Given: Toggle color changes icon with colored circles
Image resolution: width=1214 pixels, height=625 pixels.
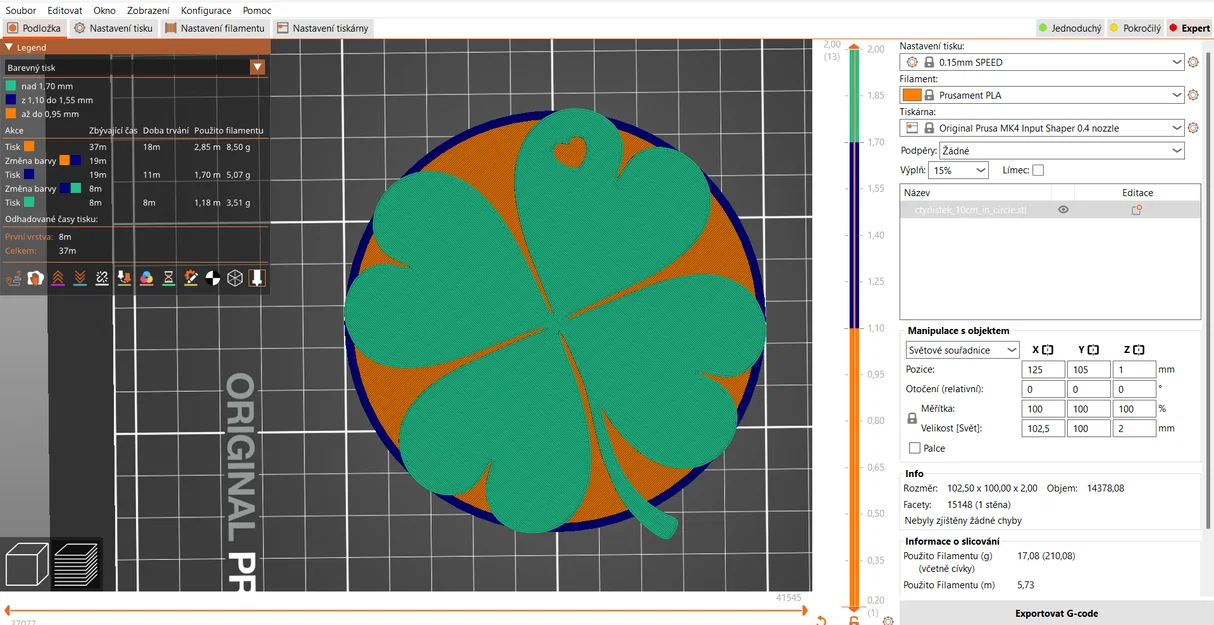Looking at the screenshot, I should 146,278.
